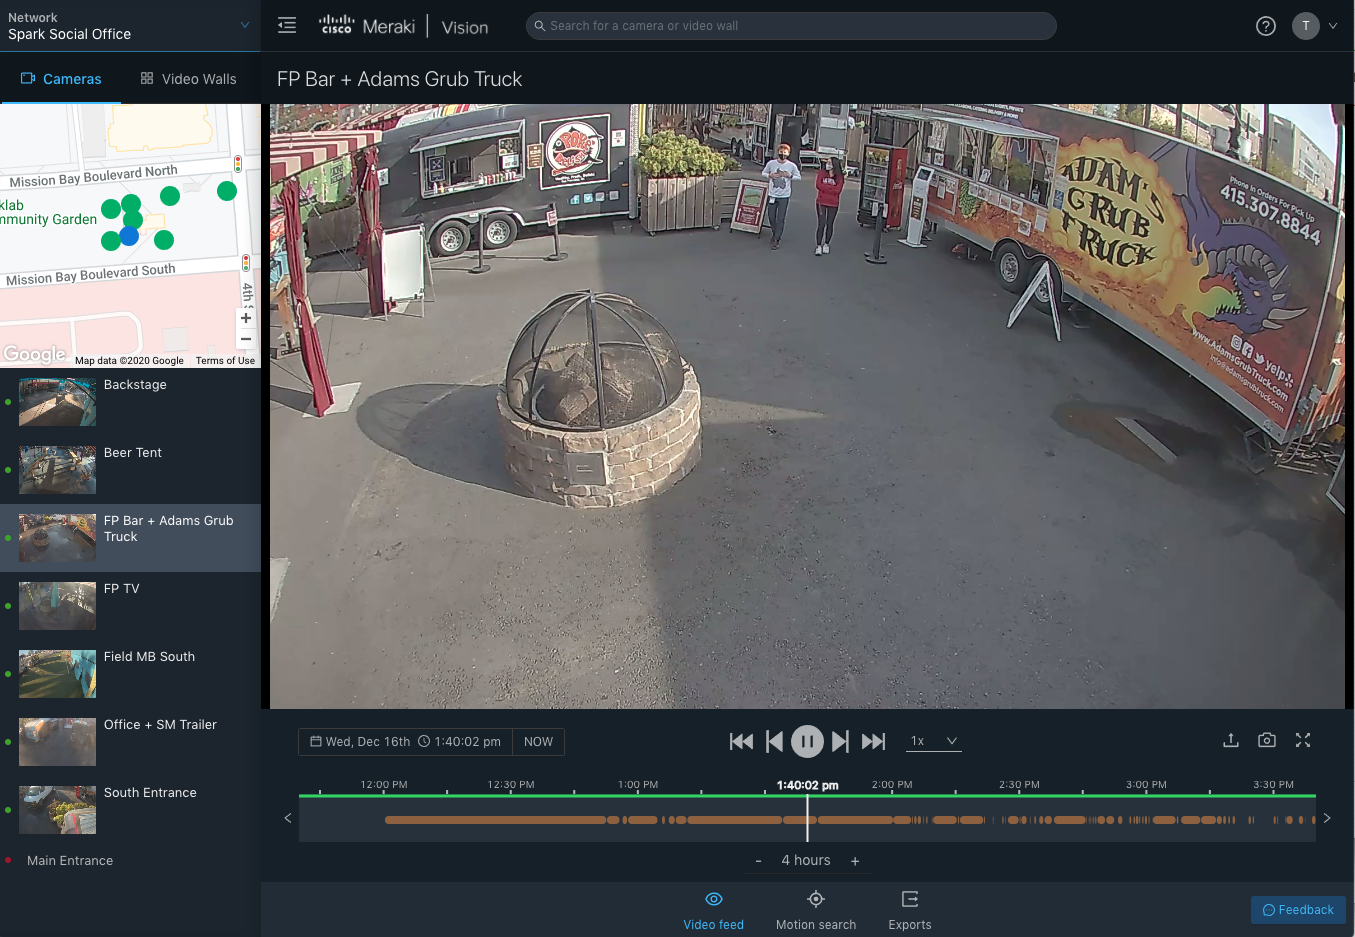The height and width of the screenshot is (937, 1355).
Task: Expand the Network selector dropdown
Action: (245, 25)
